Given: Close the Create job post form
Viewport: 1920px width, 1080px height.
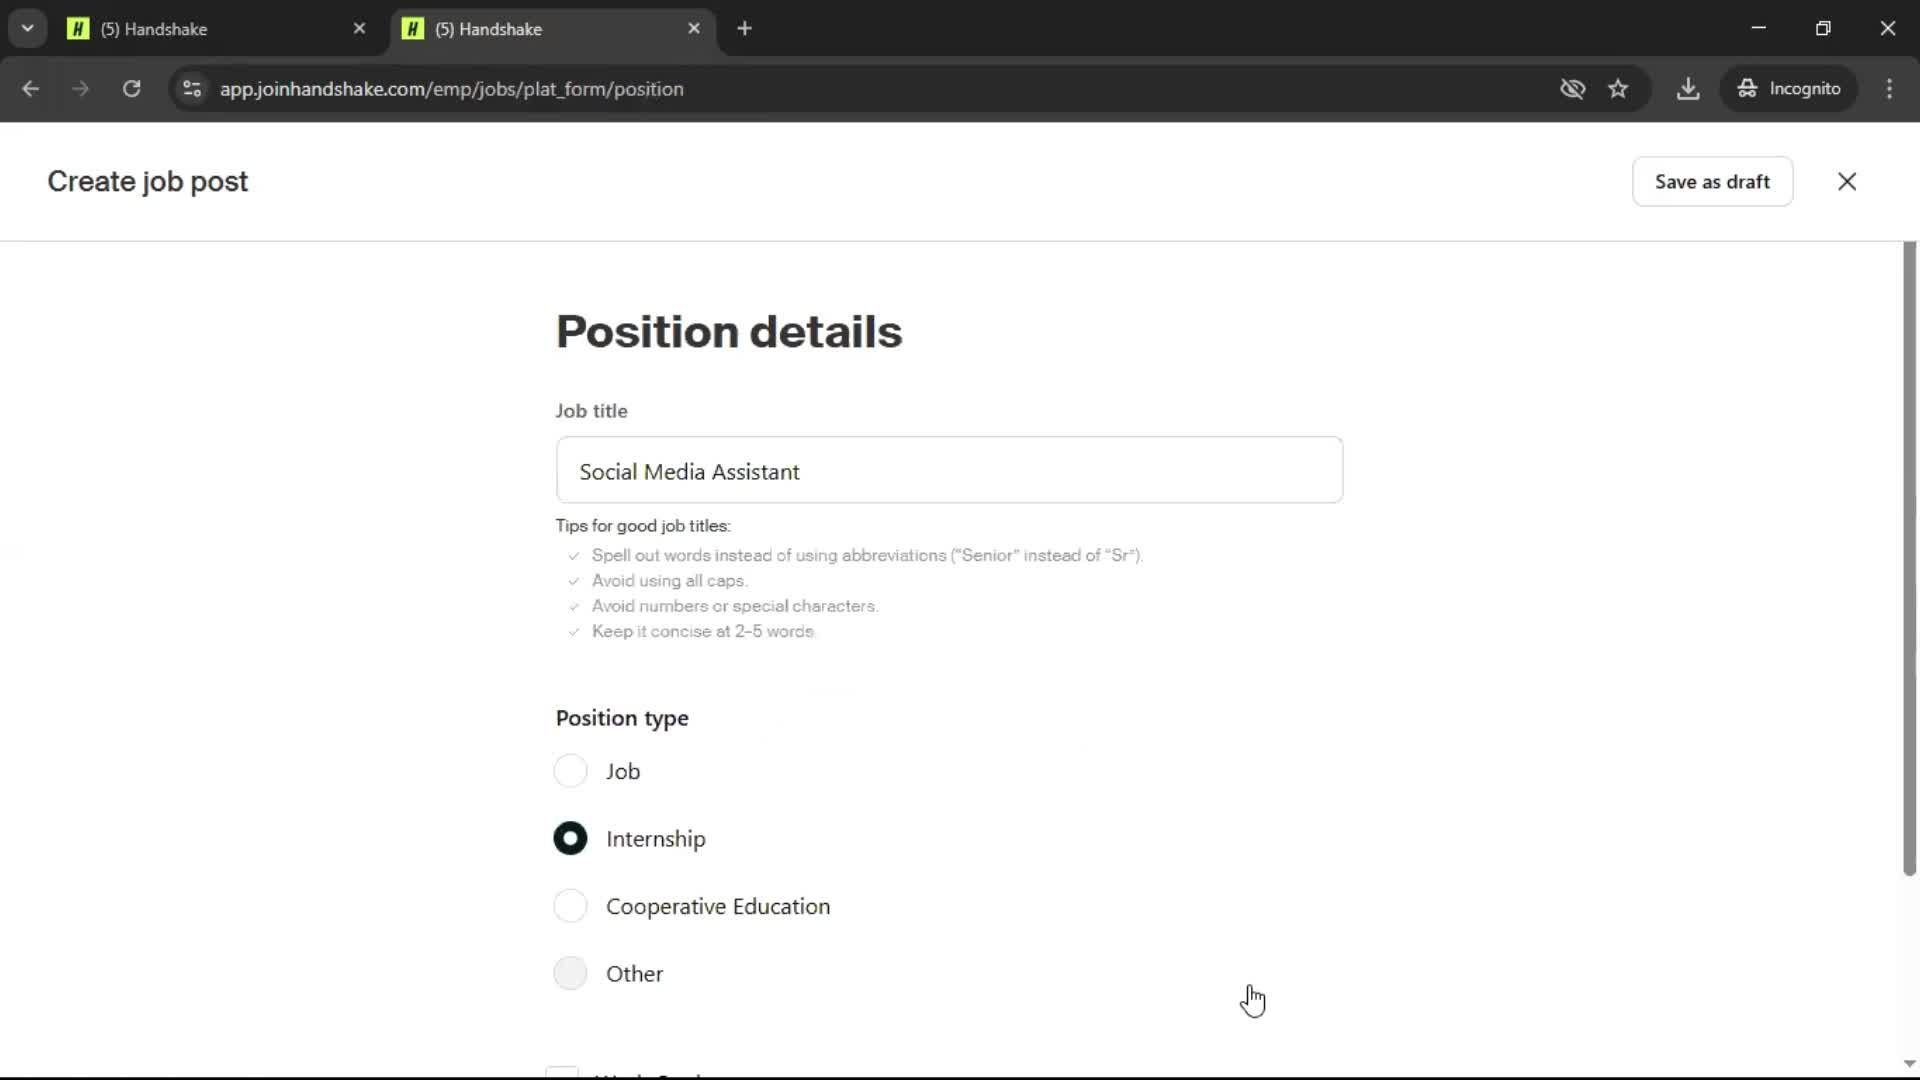Looking at the screenshot, I should point(1847,181).
